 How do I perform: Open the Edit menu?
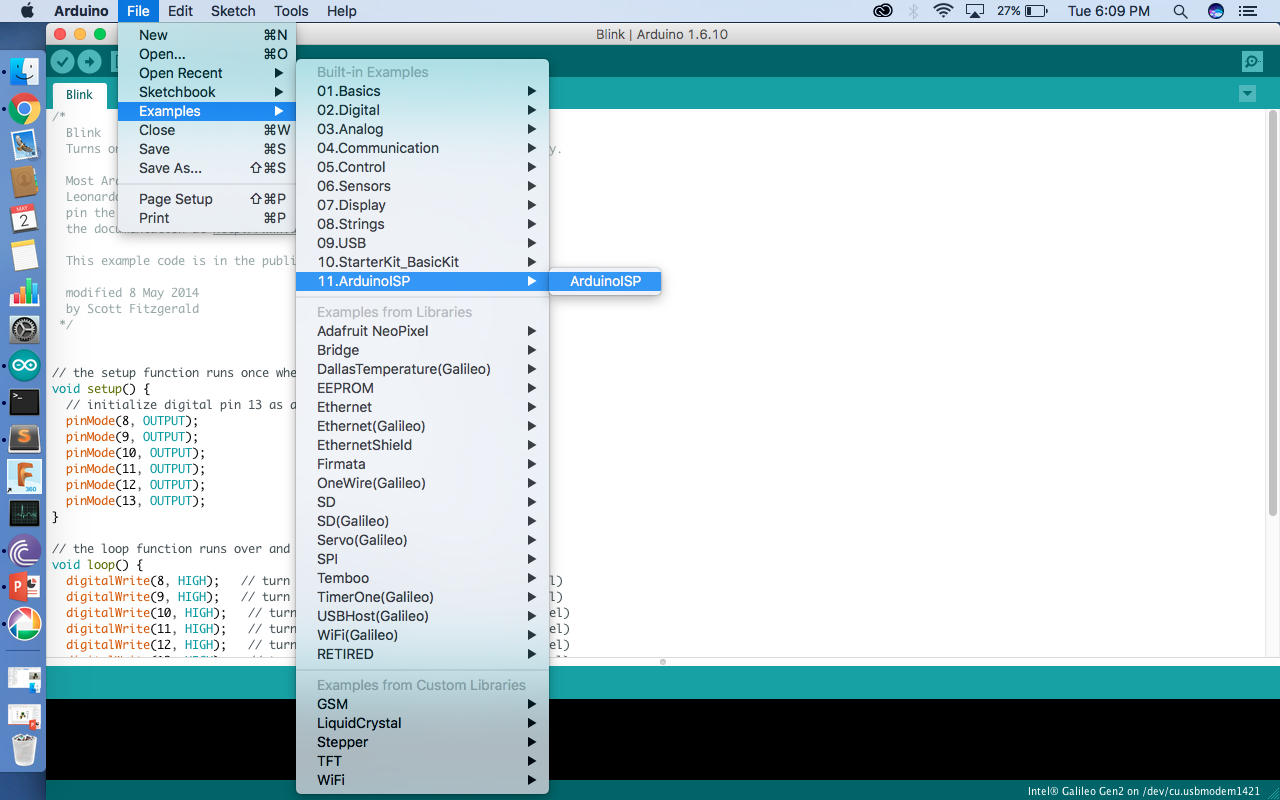[180, 11]
